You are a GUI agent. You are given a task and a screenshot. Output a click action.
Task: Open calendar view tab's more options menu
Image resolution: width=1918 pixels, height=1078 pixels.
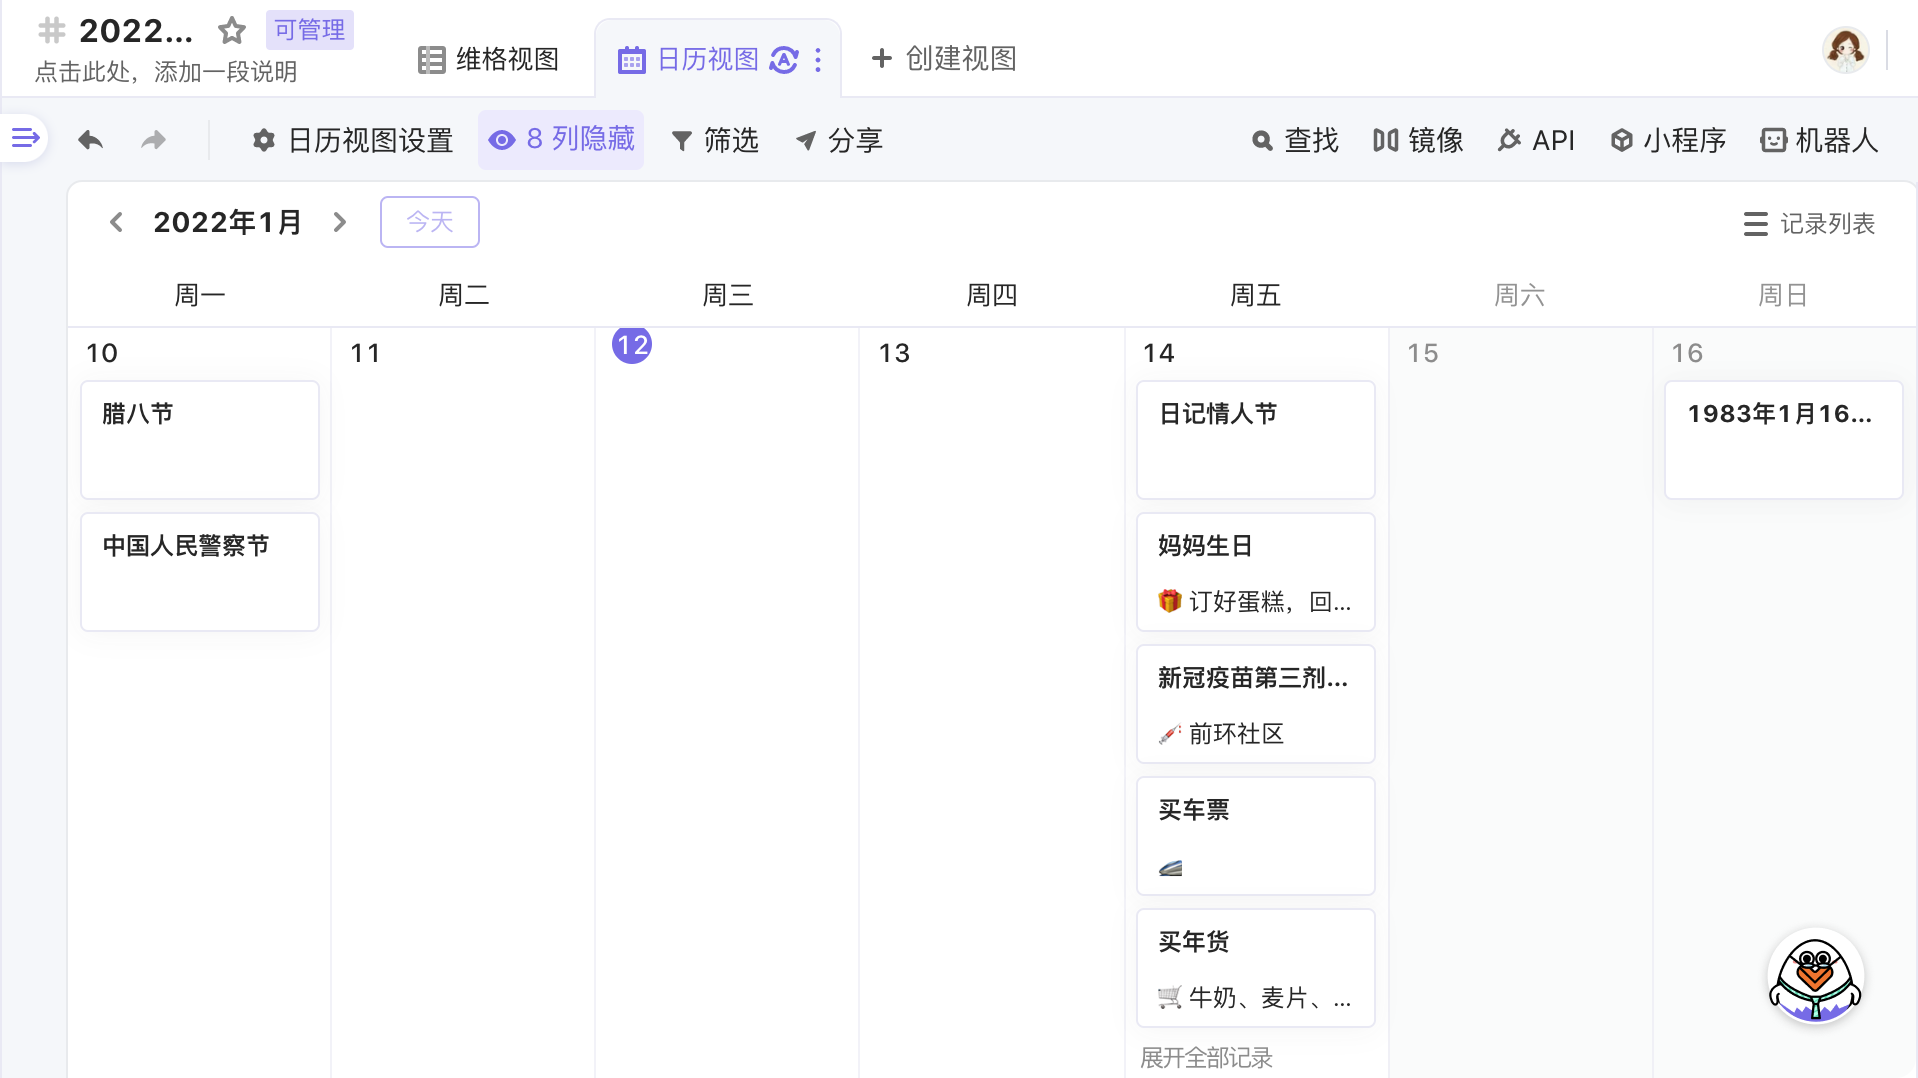click(818, 60)
